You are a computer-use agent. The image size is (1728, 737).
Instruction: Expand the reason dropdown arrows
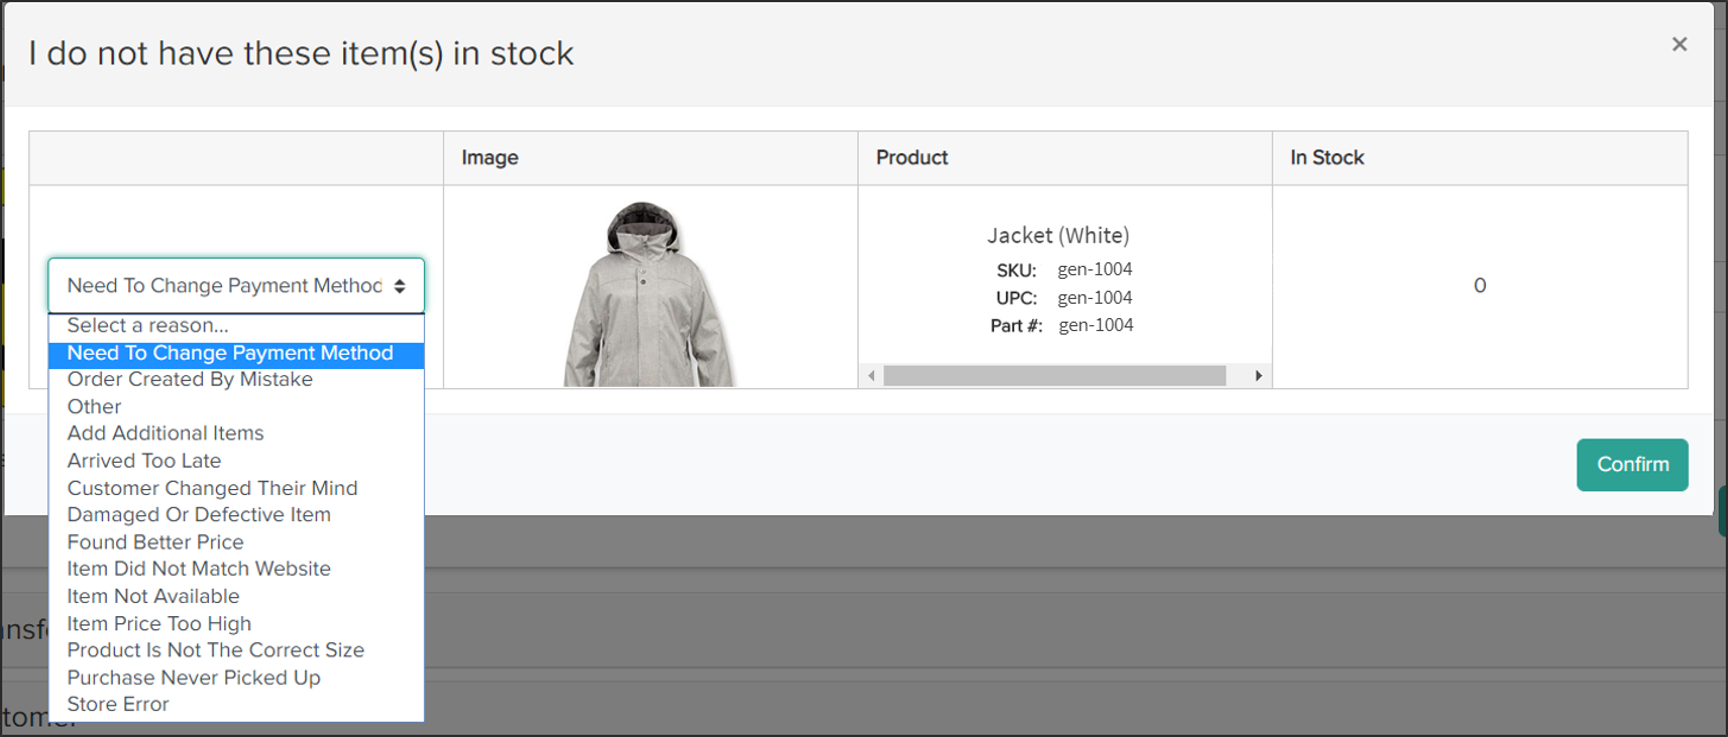pos(399,285)
